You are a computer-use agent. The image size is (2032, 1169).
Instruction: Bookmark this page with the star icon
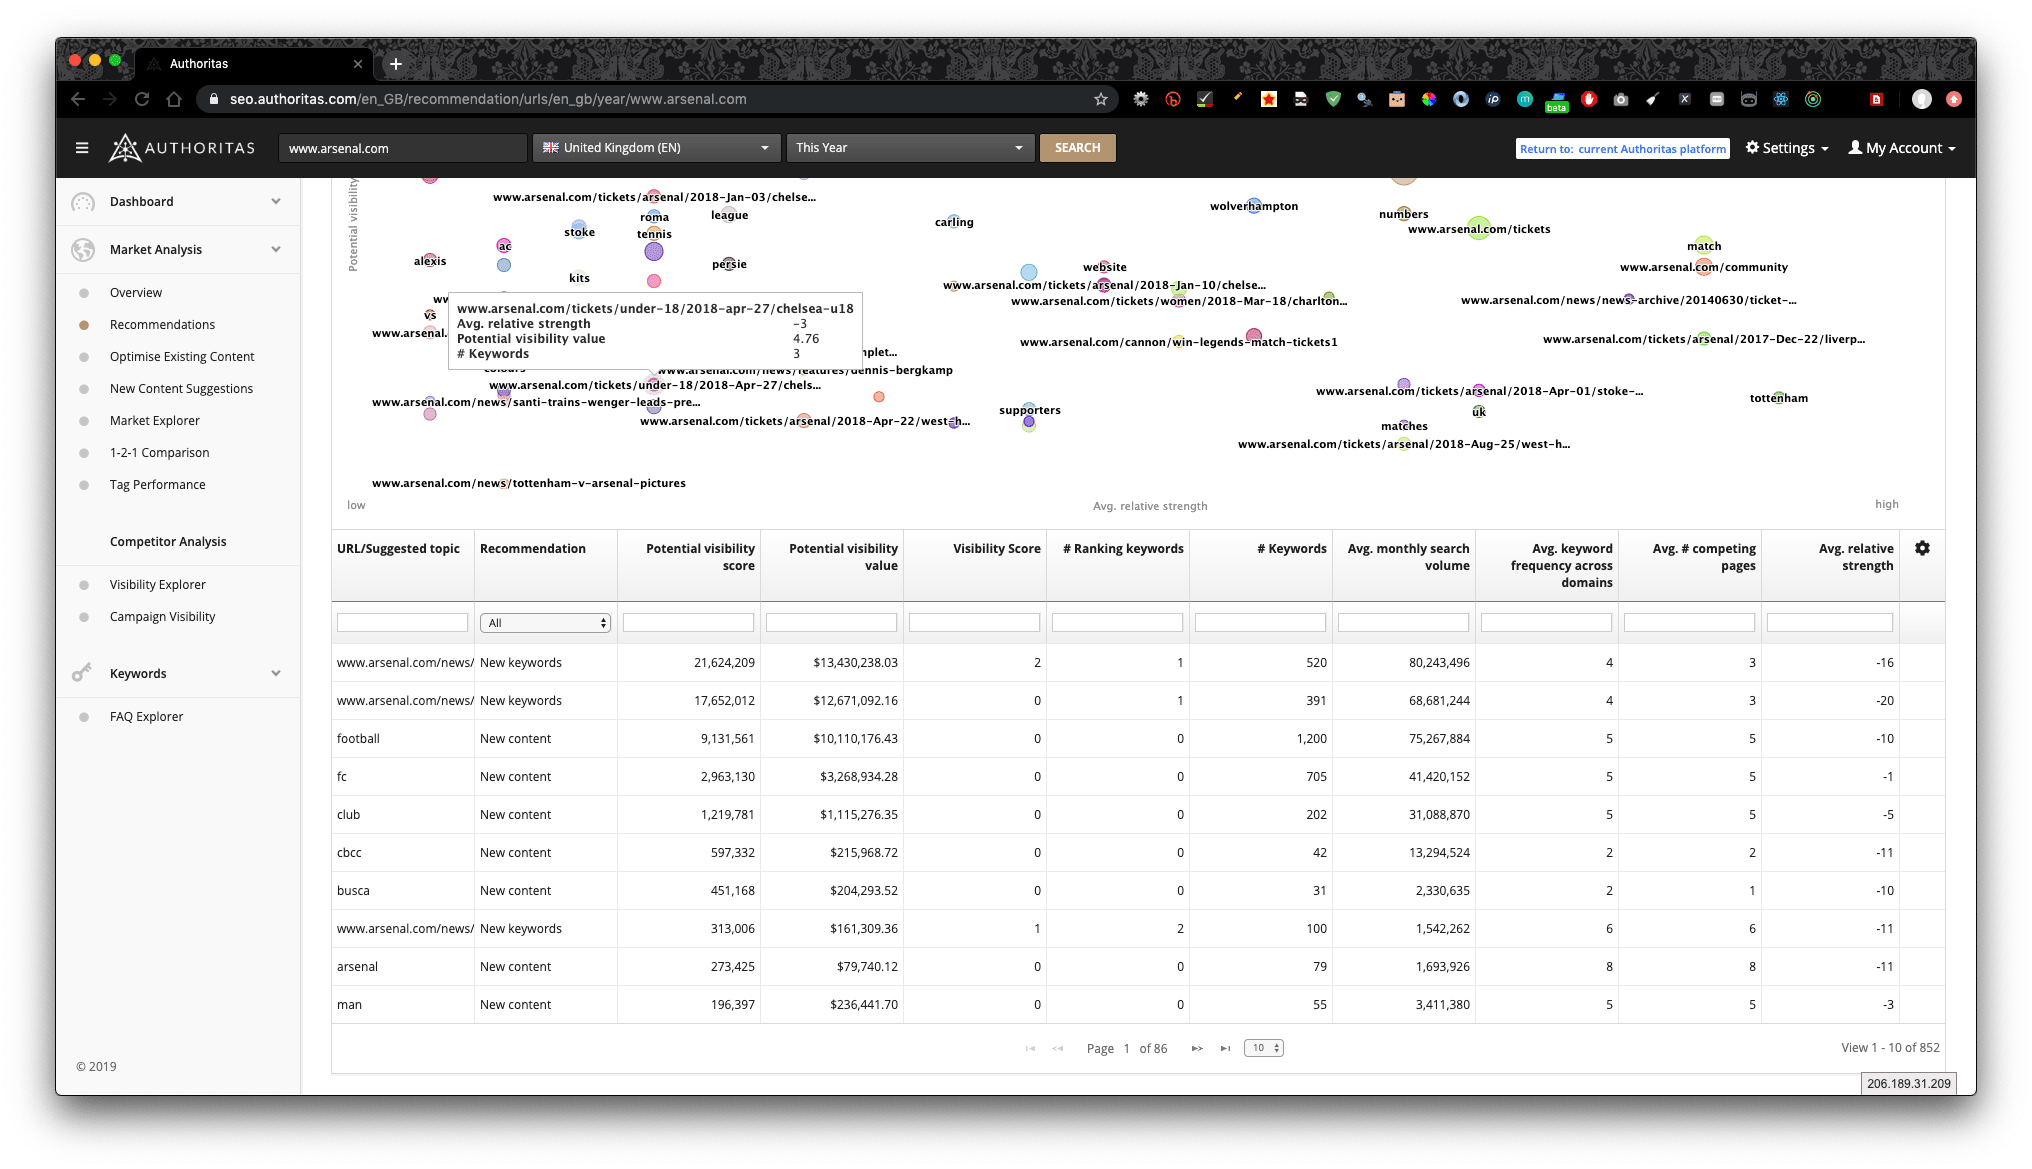(x=1101, y=99)
